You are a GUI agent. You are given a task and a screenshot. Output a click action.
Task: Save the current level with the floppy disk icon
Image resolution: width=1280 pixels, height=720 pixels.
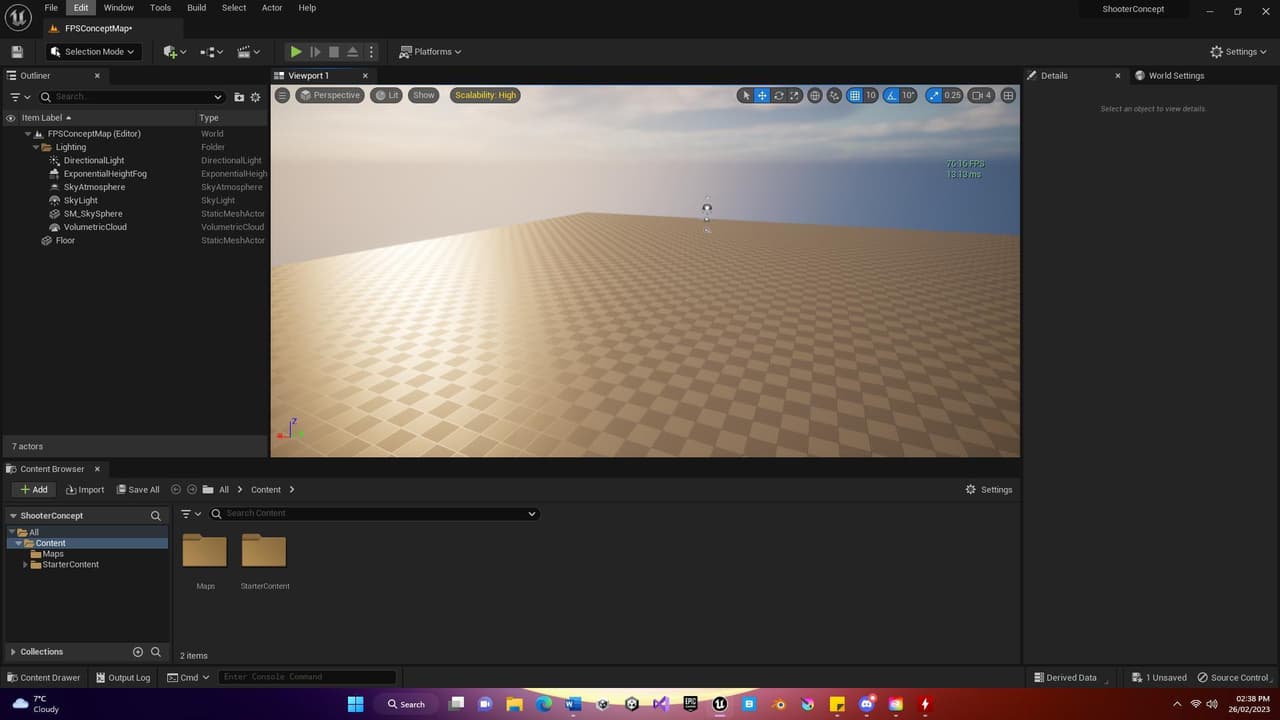click(17, 52)
